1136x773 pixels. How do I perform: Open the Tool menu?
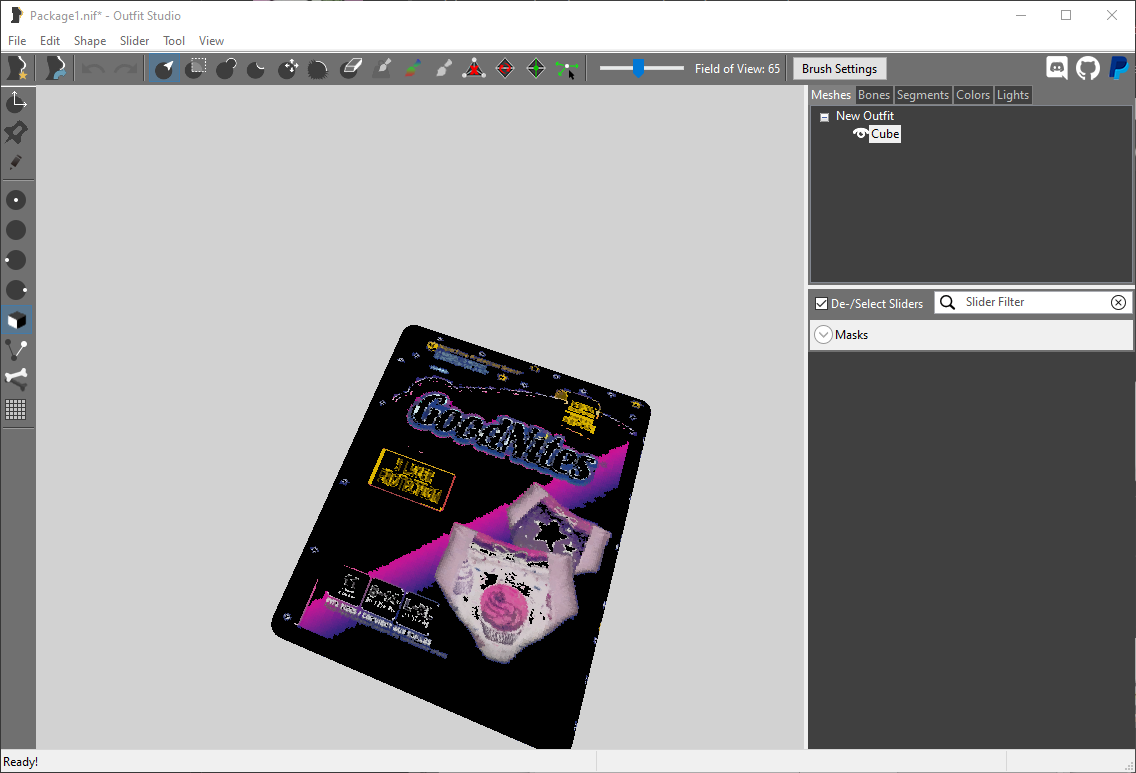point(174,41)
